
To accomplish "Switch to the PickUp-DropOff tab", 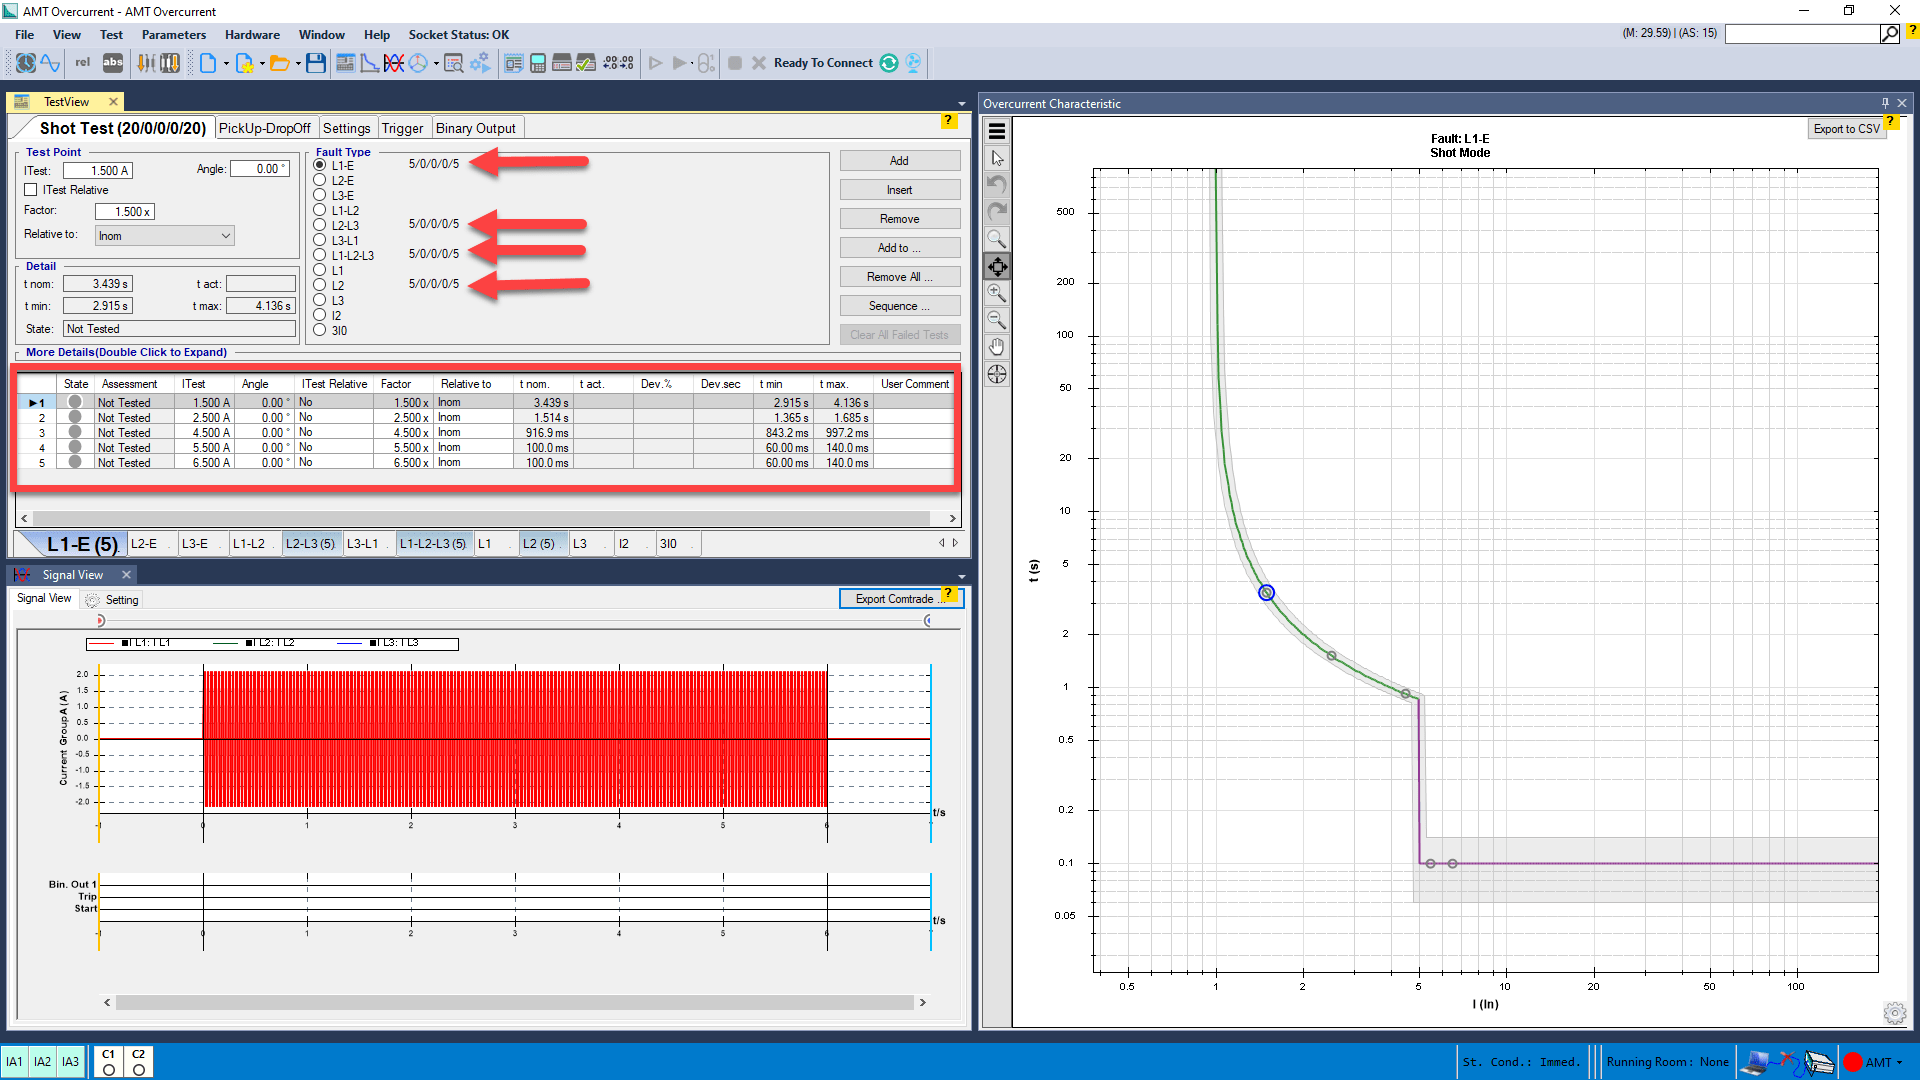I will [x=264, y=128].
